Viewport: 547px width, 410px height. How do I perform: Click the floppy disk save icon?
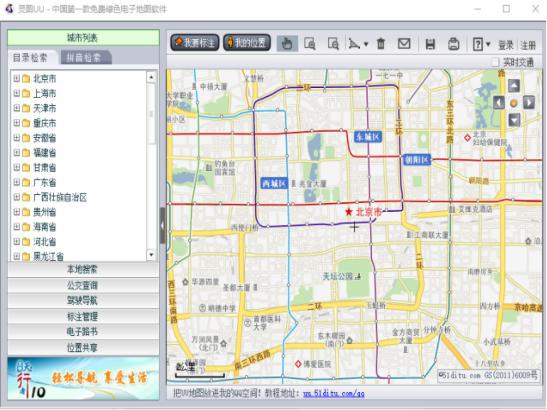click(430, 44)
